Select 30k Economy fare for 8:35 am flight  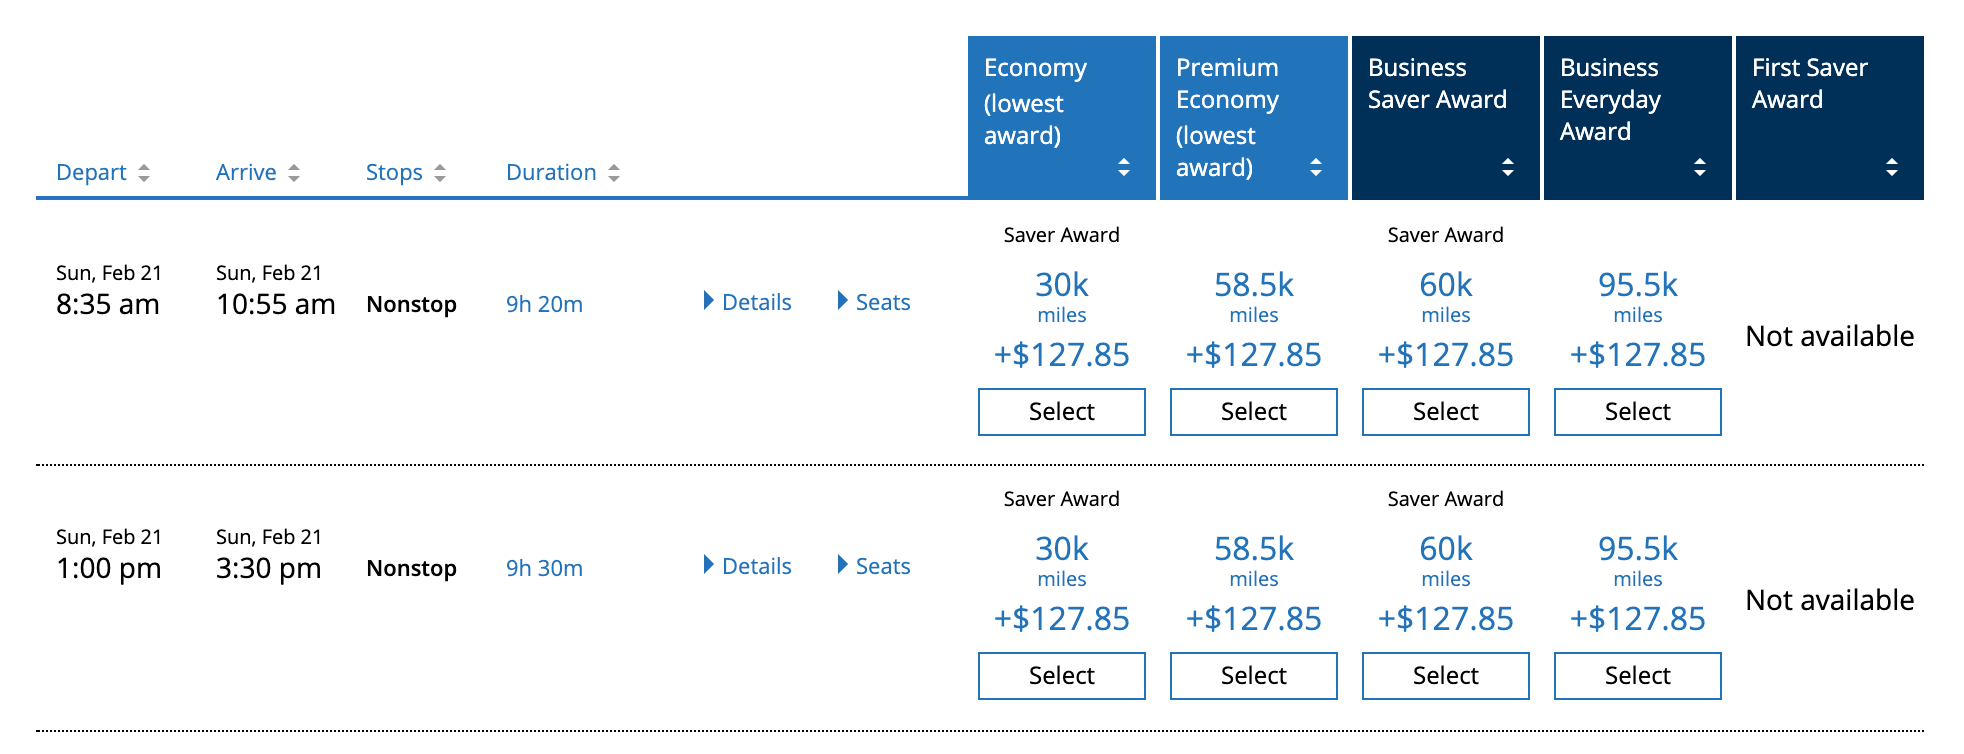1062,412
